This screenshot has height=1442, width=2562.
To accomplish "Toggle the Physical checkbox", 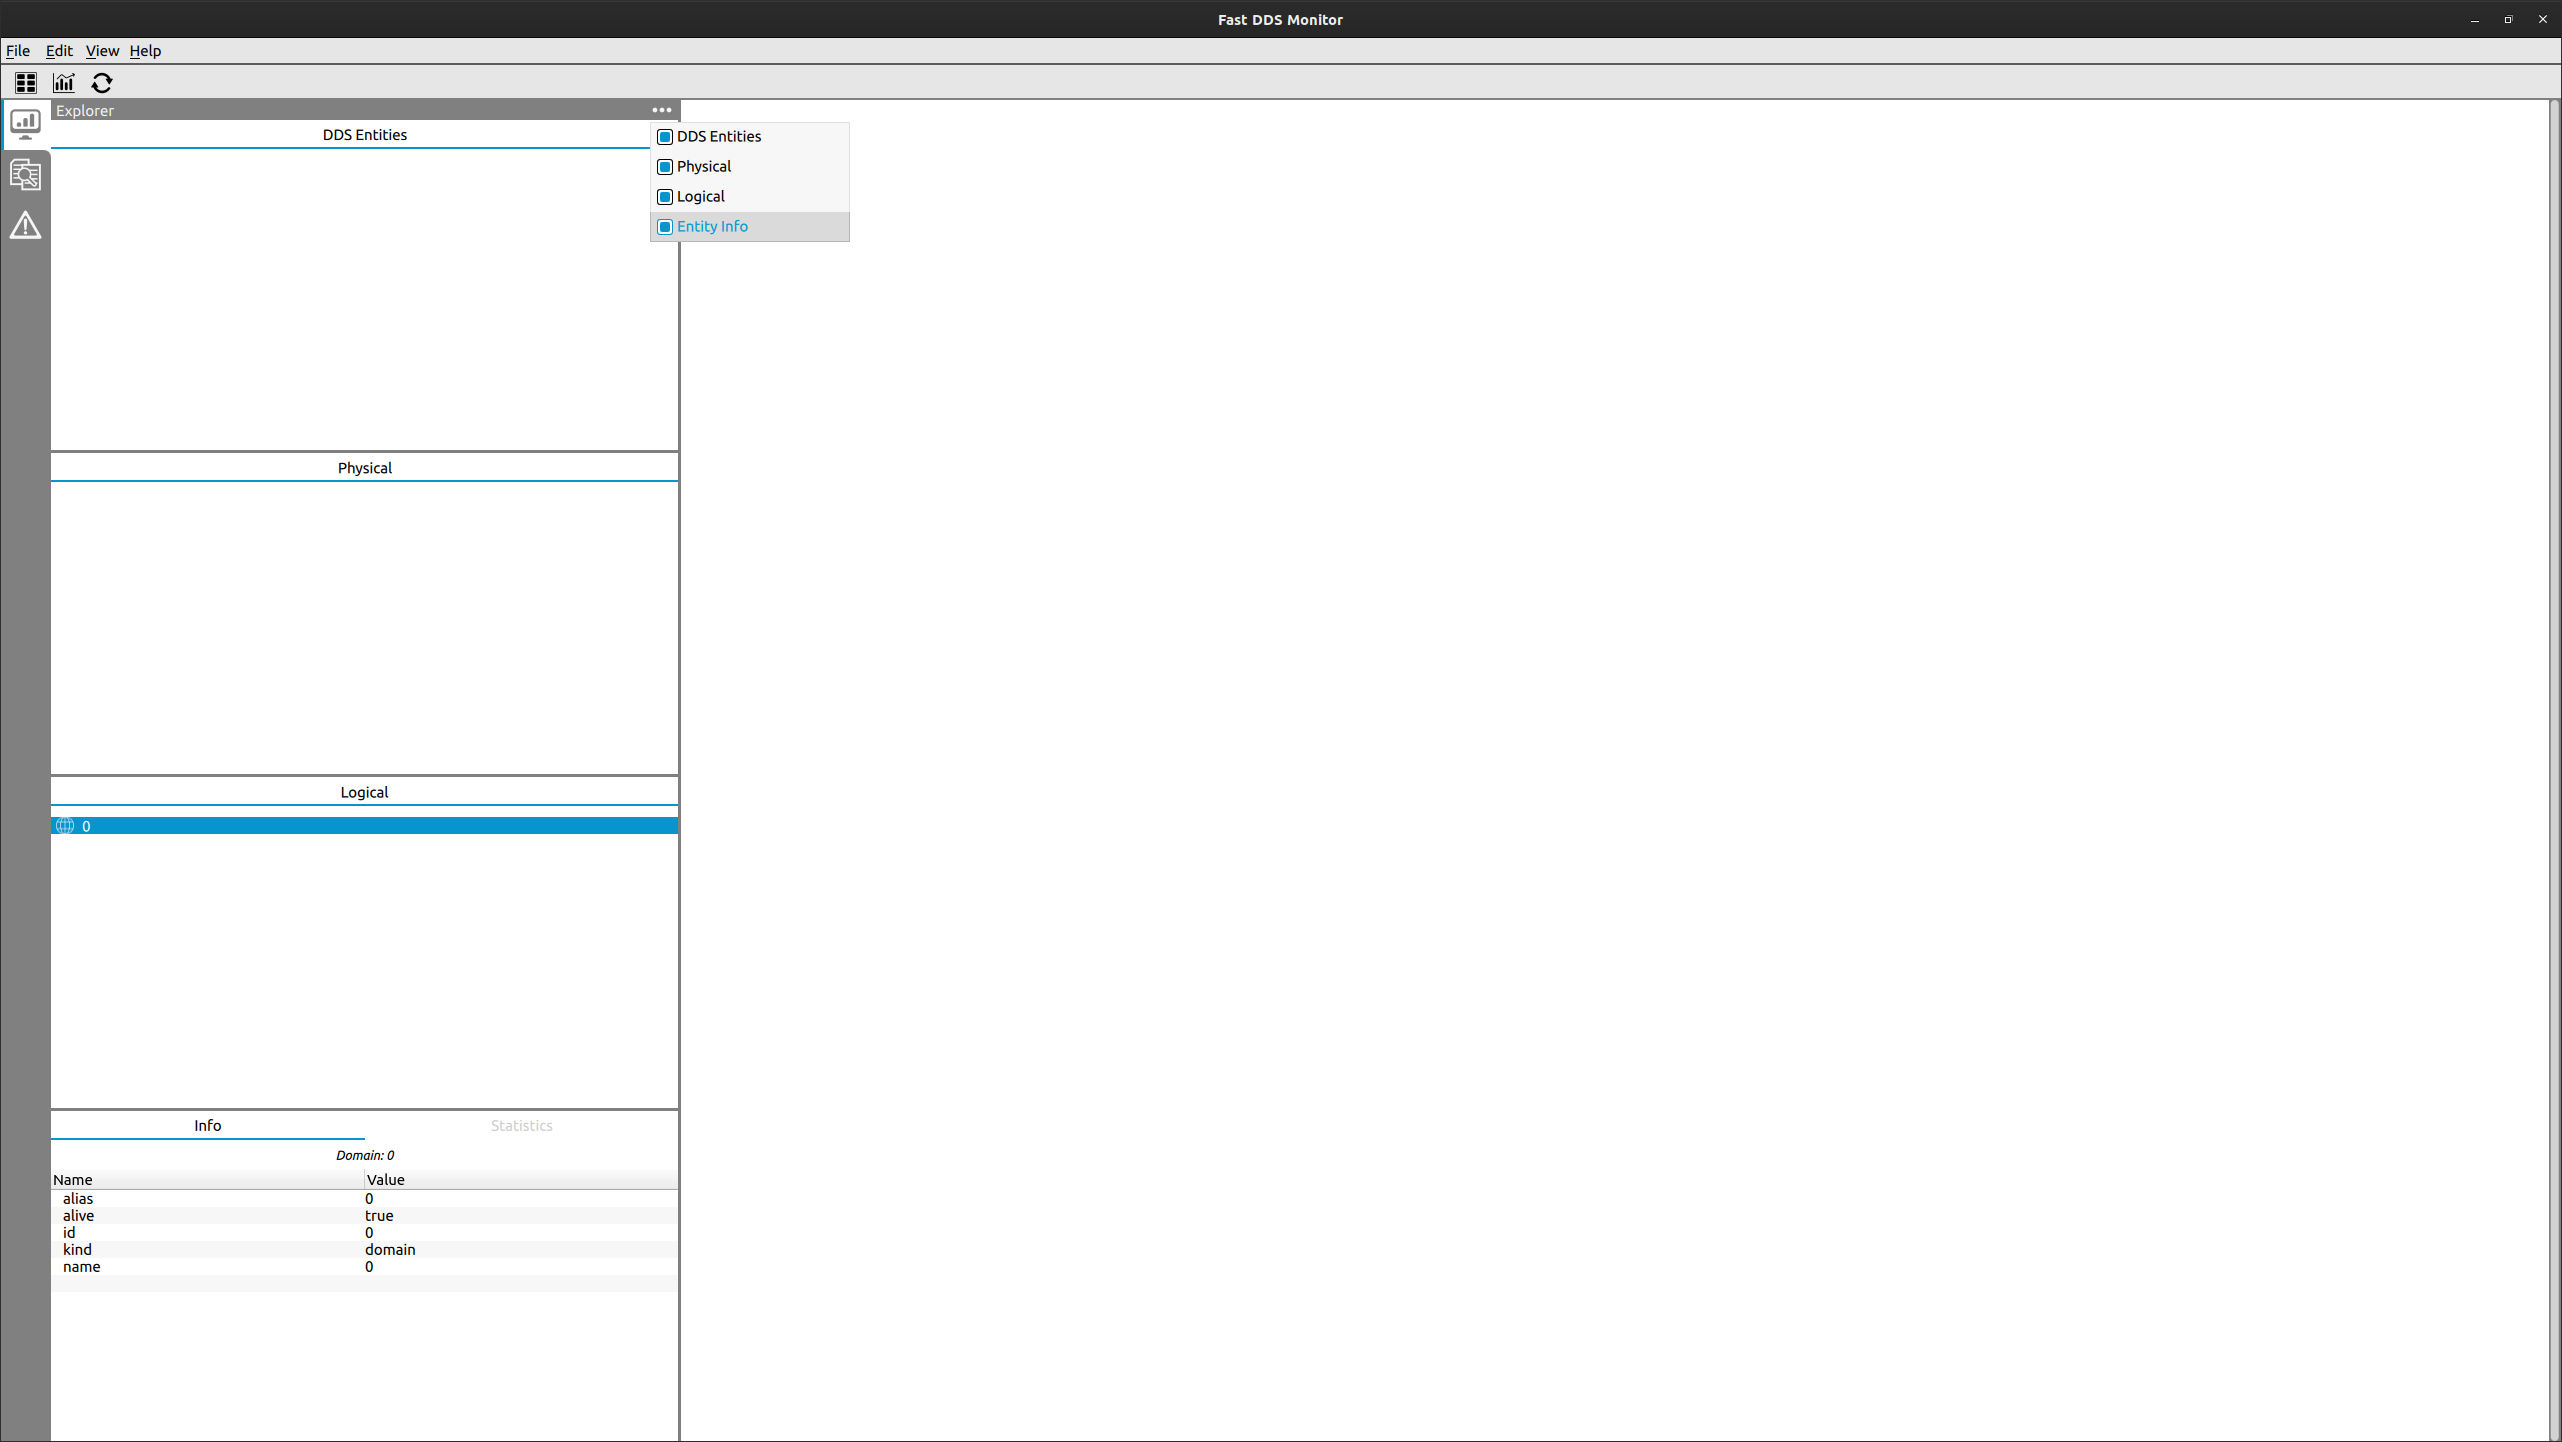I will tap(665, 167).
